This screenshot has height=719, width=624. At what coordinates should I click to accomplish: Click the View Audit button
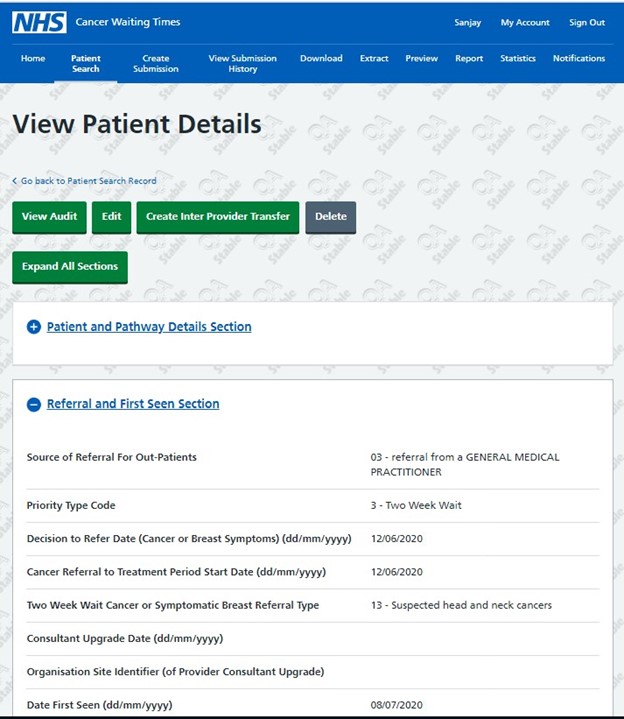click(x=50, y=217)
